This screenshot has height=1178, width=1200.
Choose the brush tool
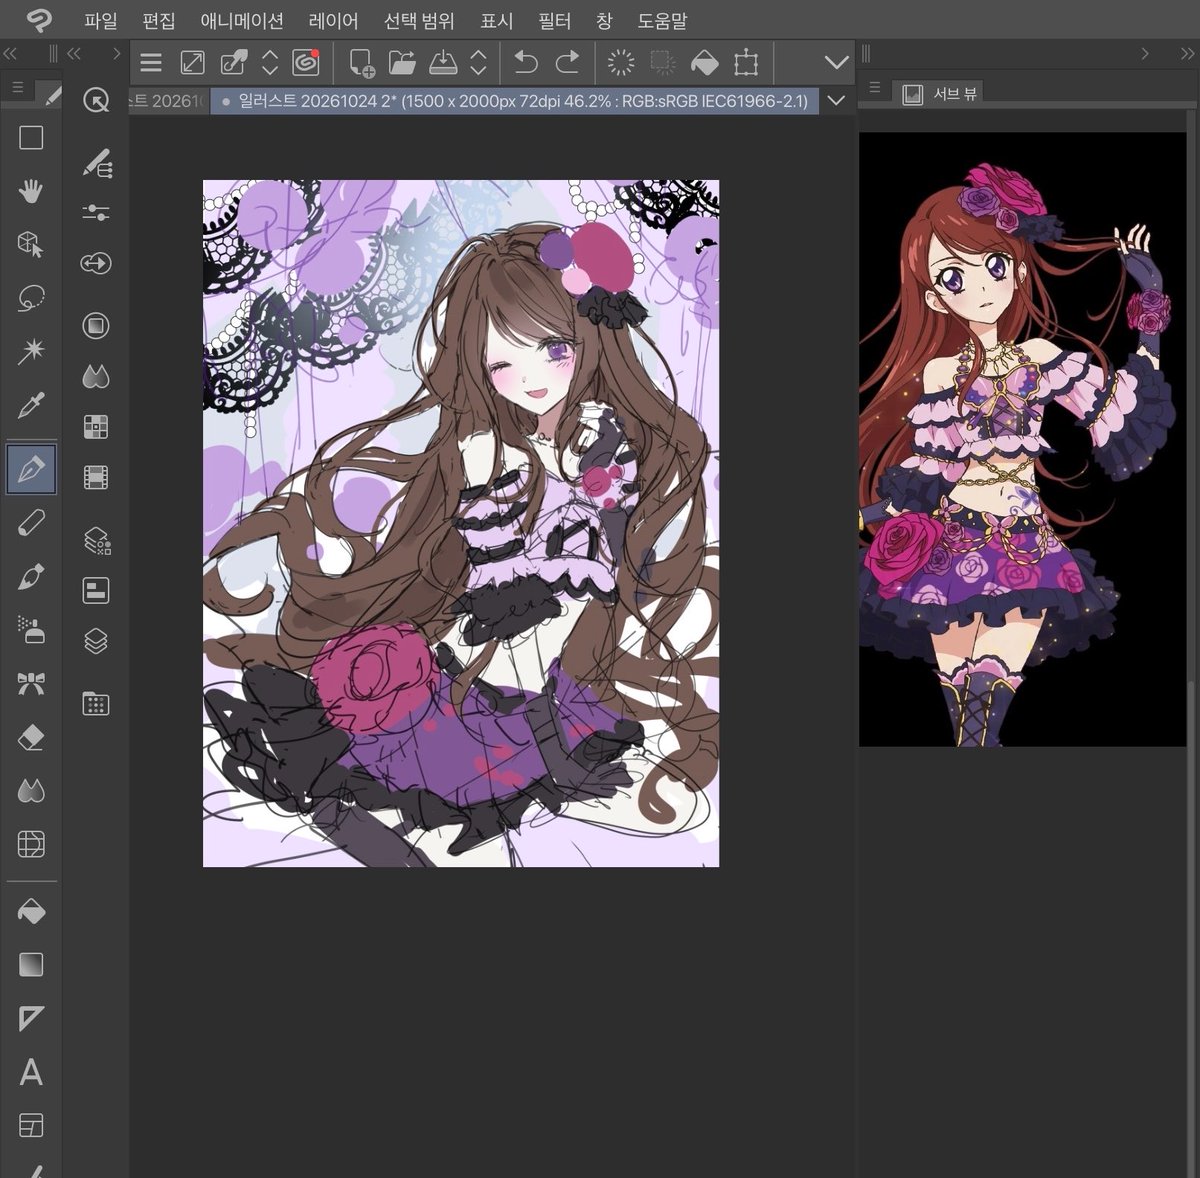(x=31, y=577)
